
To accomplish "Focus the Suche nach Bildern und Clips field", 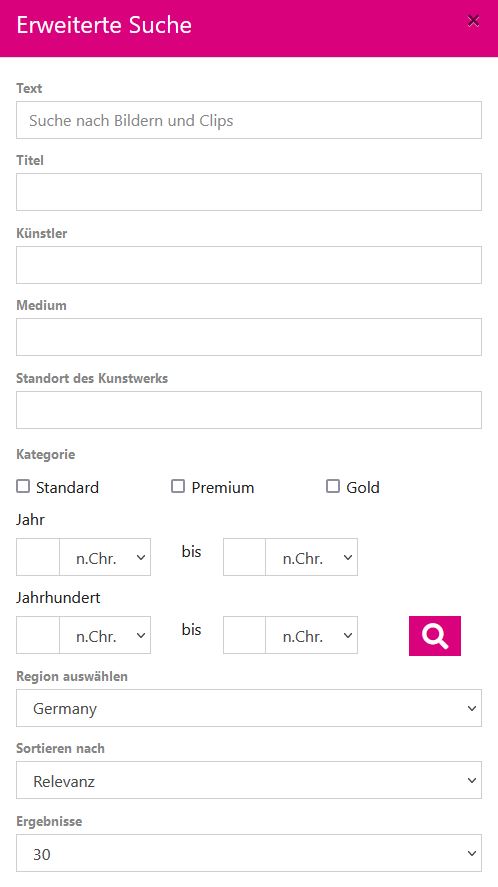I will click(249, 120).
